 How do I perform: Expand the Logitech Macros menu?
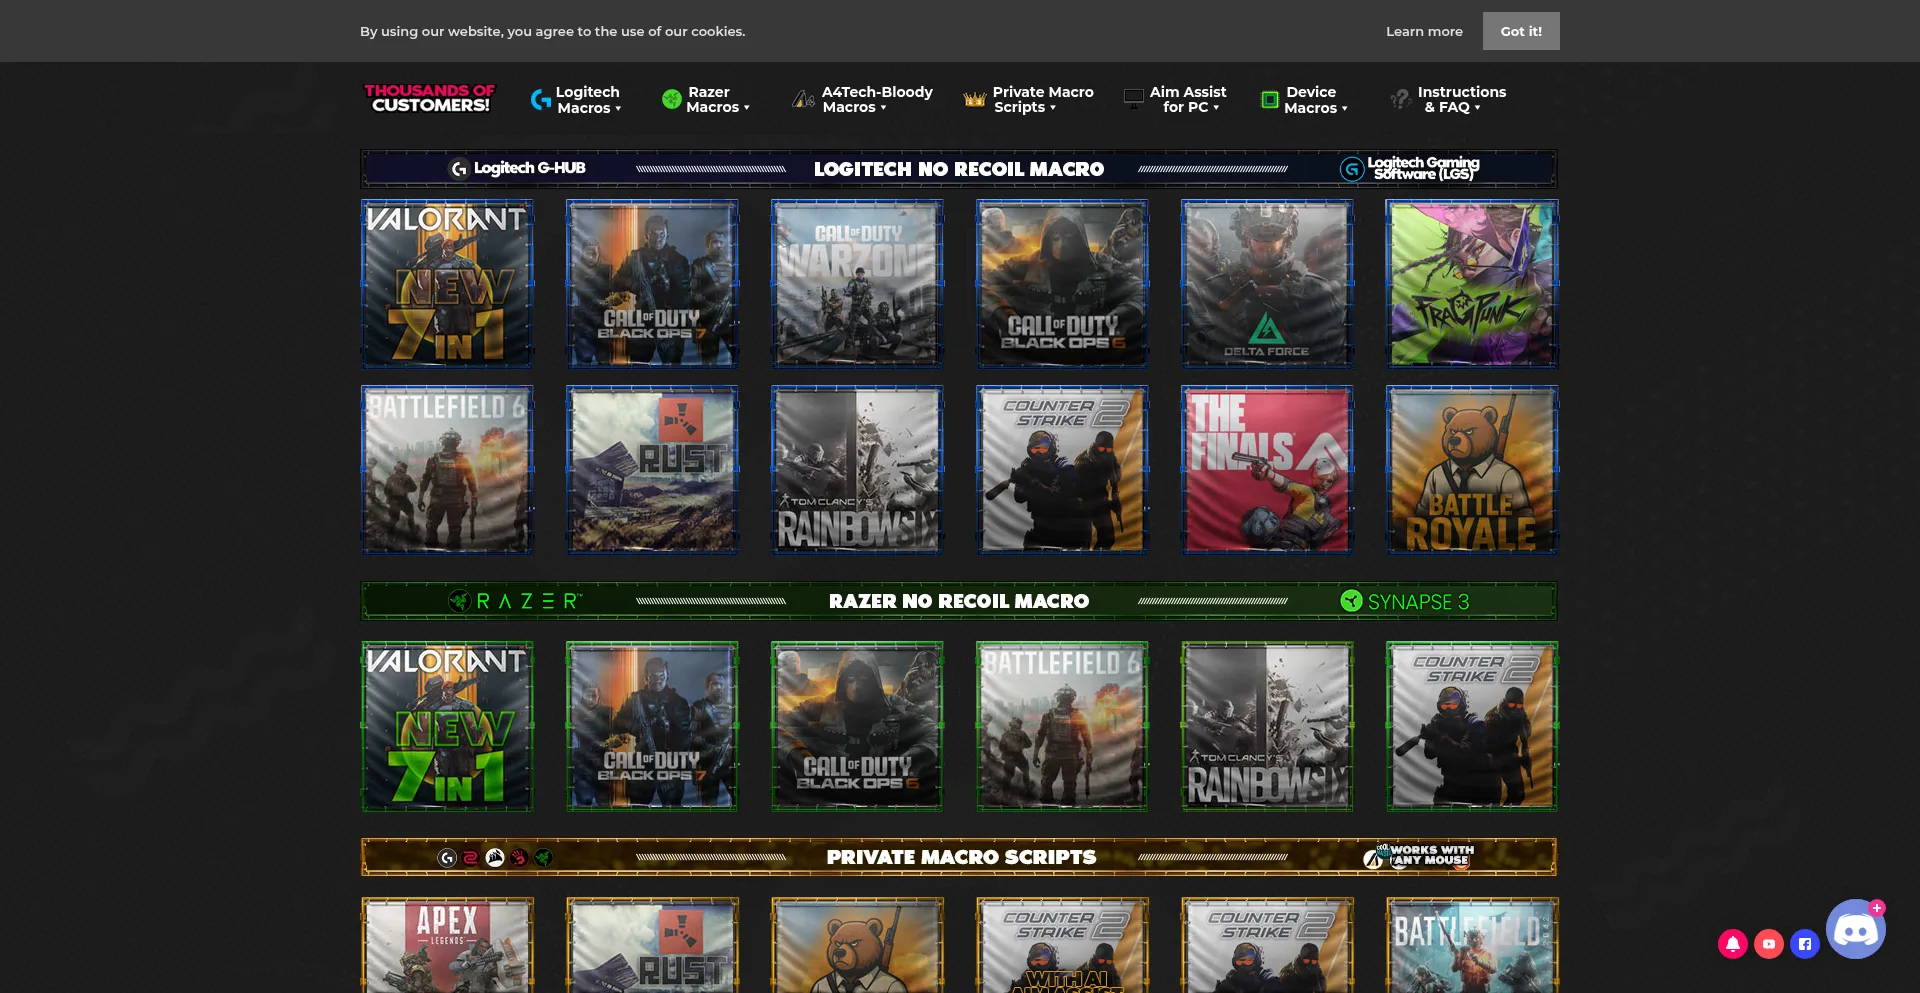pyautogui.click(x=577, y=99)
